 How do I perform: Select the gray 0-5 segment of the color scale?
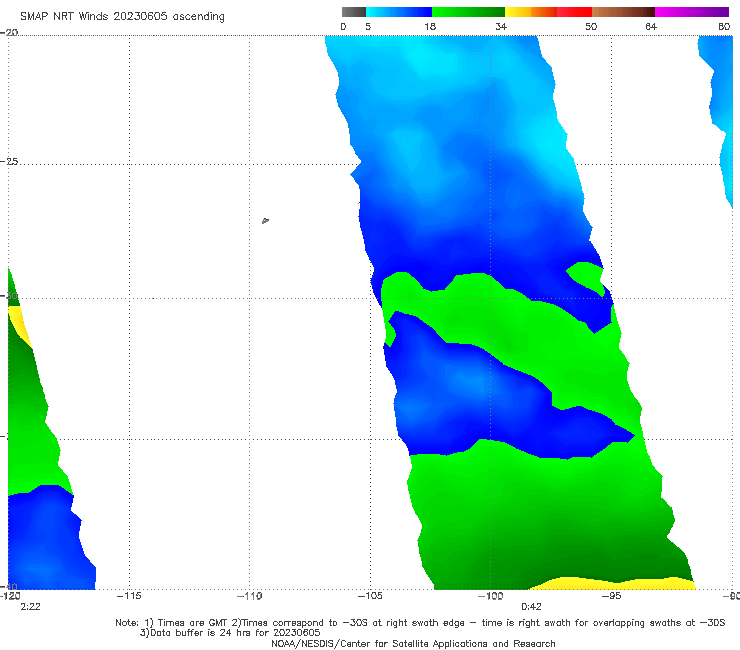[354, 12]
